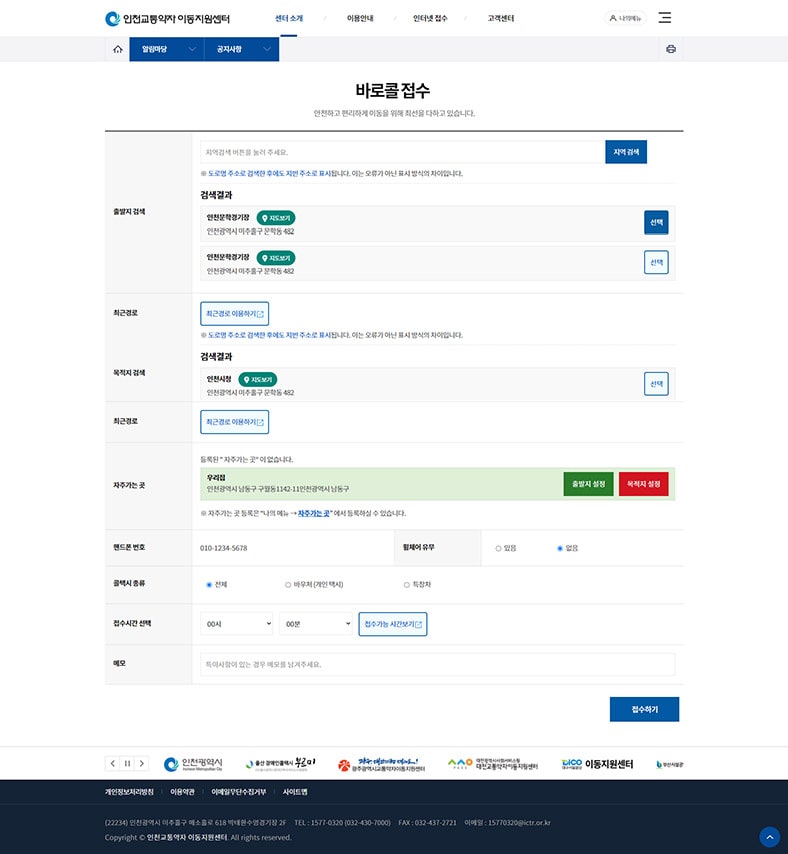
Task: Click the scroll-to-top arrow button
Action: [x=769, y=836]
